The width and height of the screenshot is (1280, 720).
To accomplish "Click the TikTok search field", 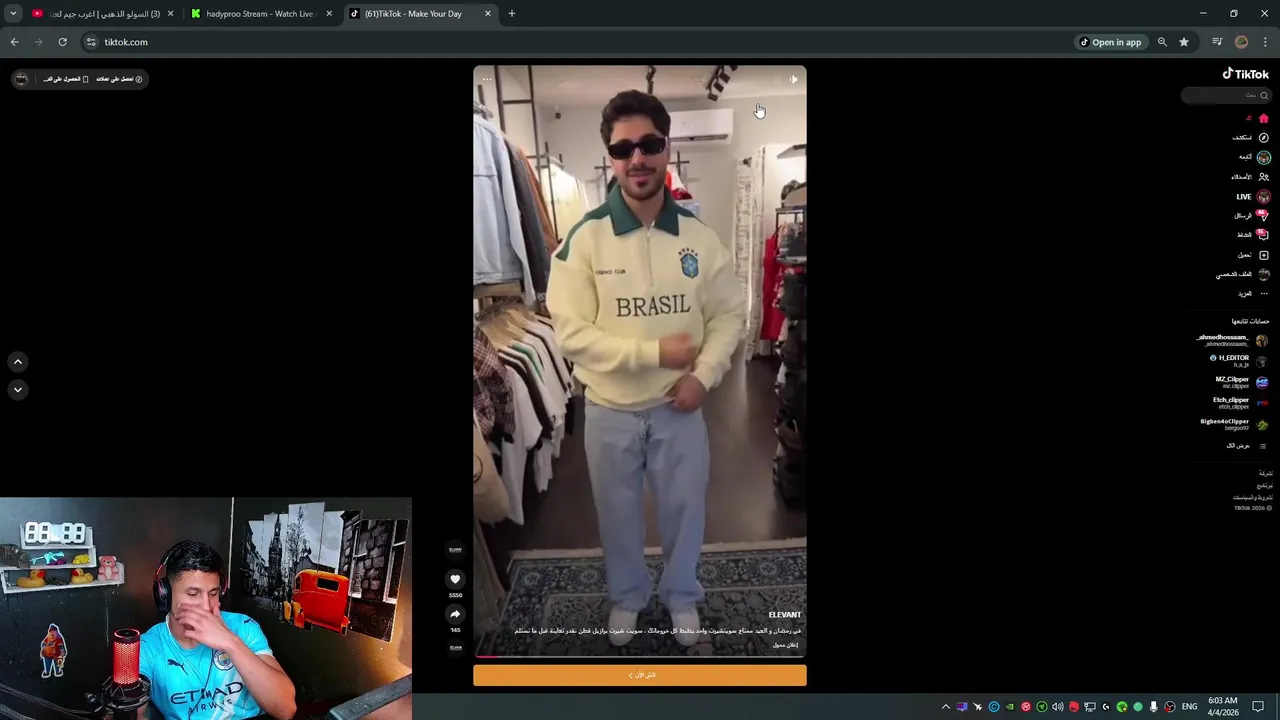I will coord(1226,95).
